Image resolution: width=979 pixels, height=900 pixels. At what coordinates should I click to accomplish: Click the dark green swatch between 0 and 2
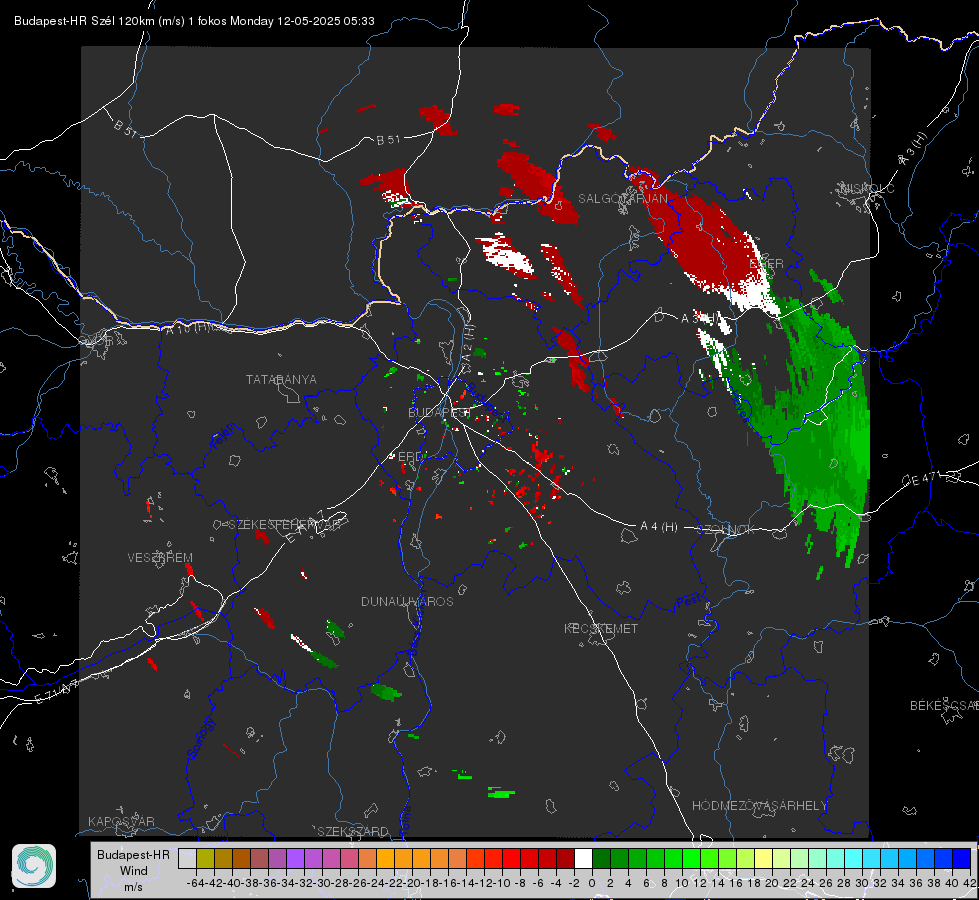[601, 858]
